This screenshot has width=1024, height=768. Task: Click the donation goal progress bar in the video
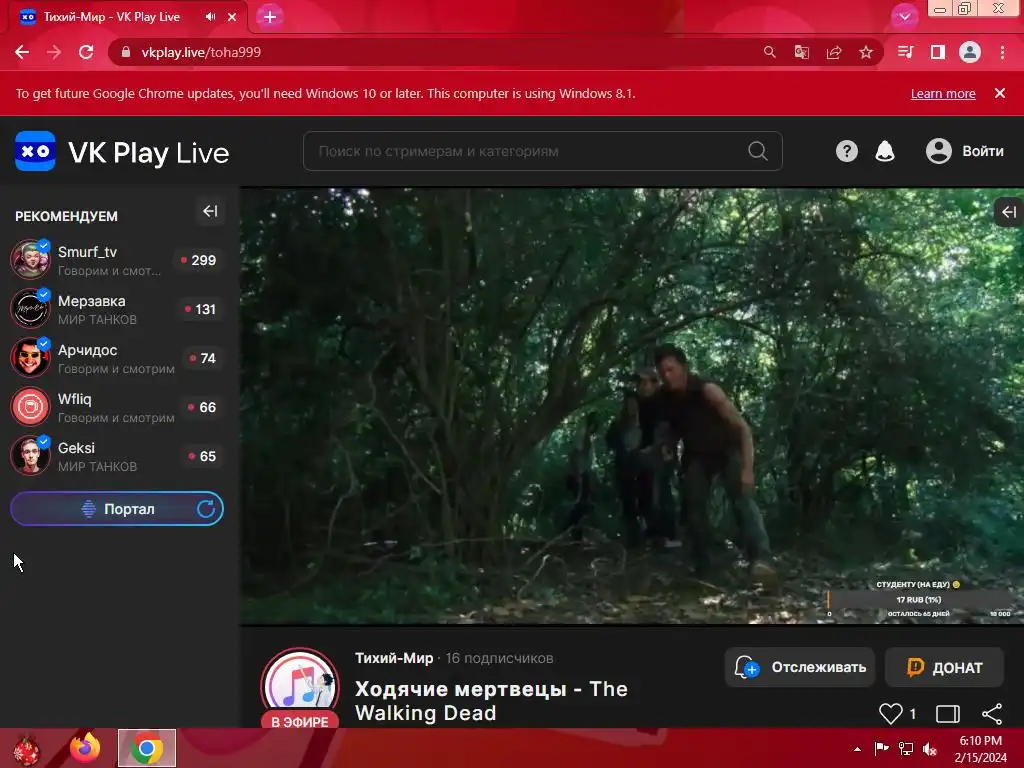pyautogui.click(x=919, y=600)
